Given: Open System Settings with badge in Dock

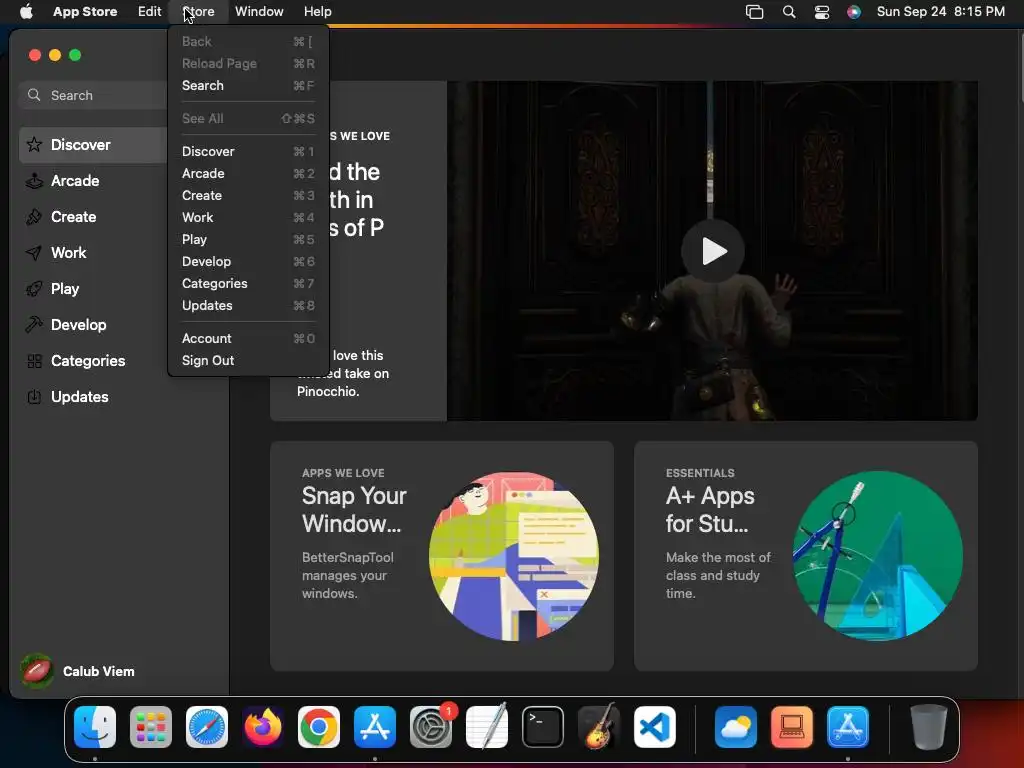Looking at the screenshot, I should (431, 727).
